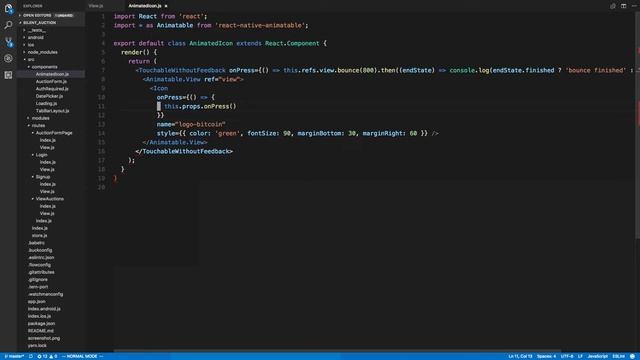Select the AnimatedIcon.js editor tab
The width and height of the screenshot is (640, 360).
pos(145,6)
